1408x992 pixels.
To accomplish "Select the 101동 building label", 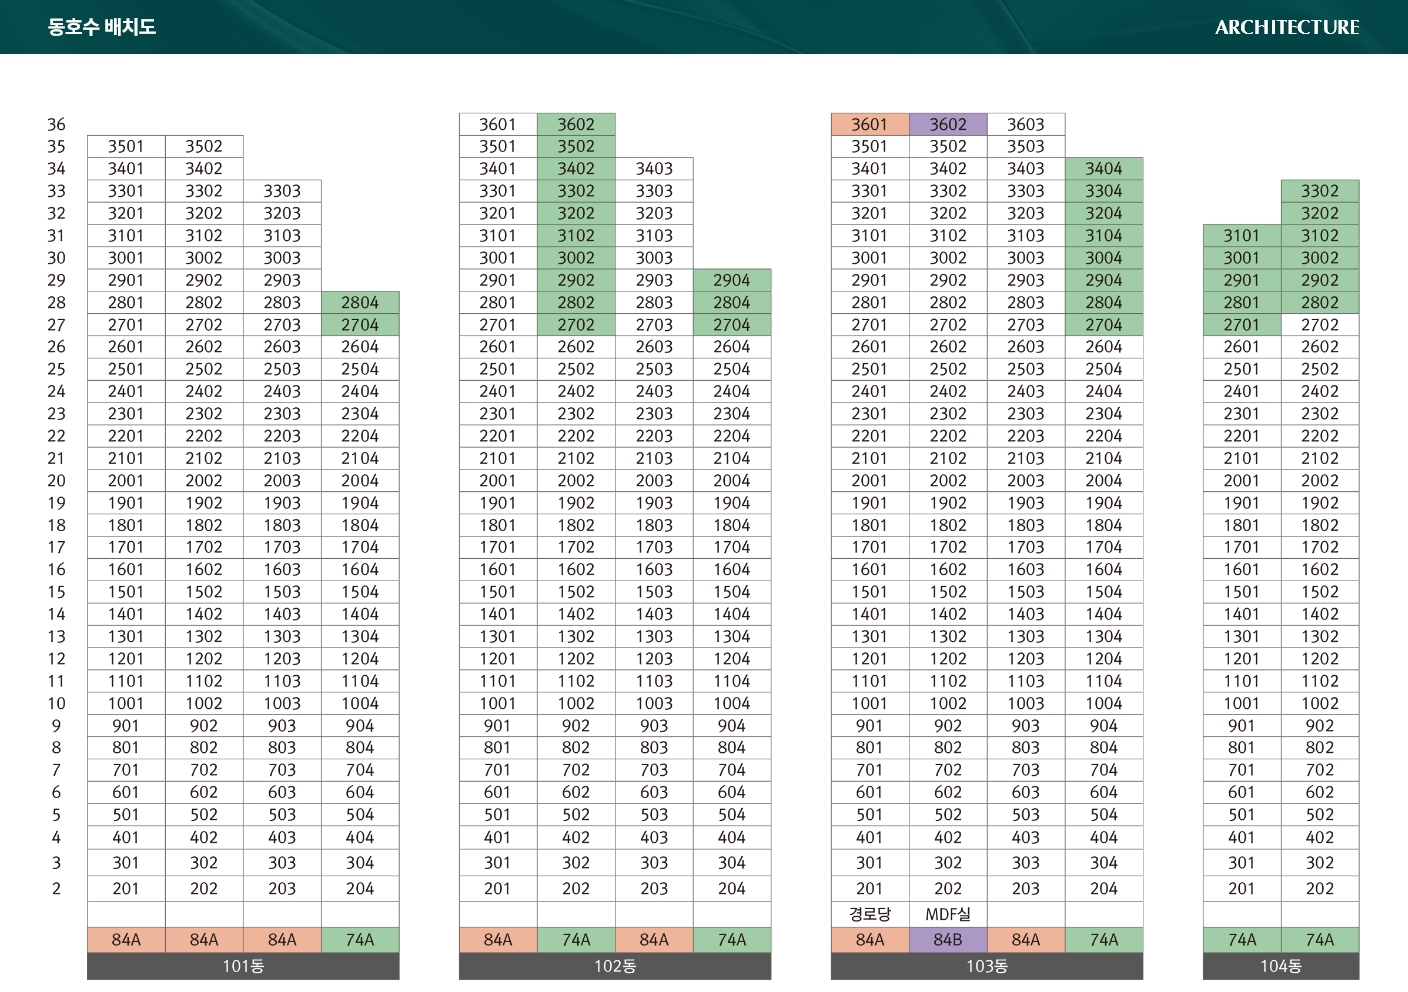I will coord(243,966).
